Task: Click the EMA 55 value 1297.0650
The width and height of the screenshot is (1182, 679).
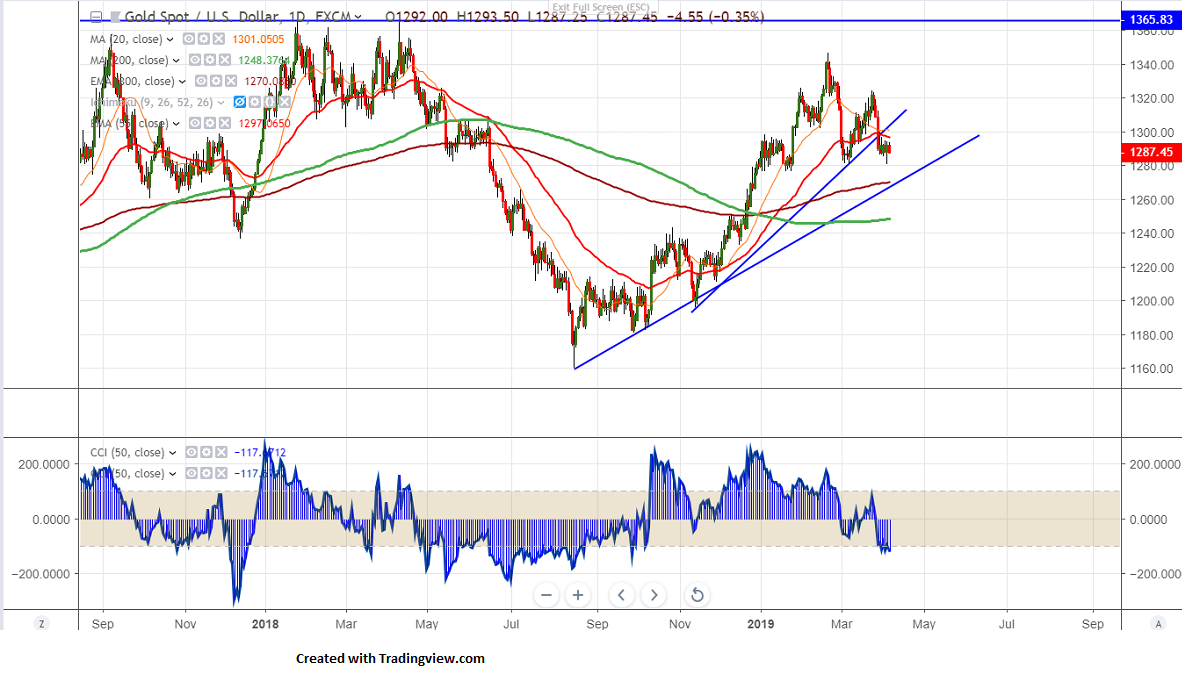Action: point(265,124)
